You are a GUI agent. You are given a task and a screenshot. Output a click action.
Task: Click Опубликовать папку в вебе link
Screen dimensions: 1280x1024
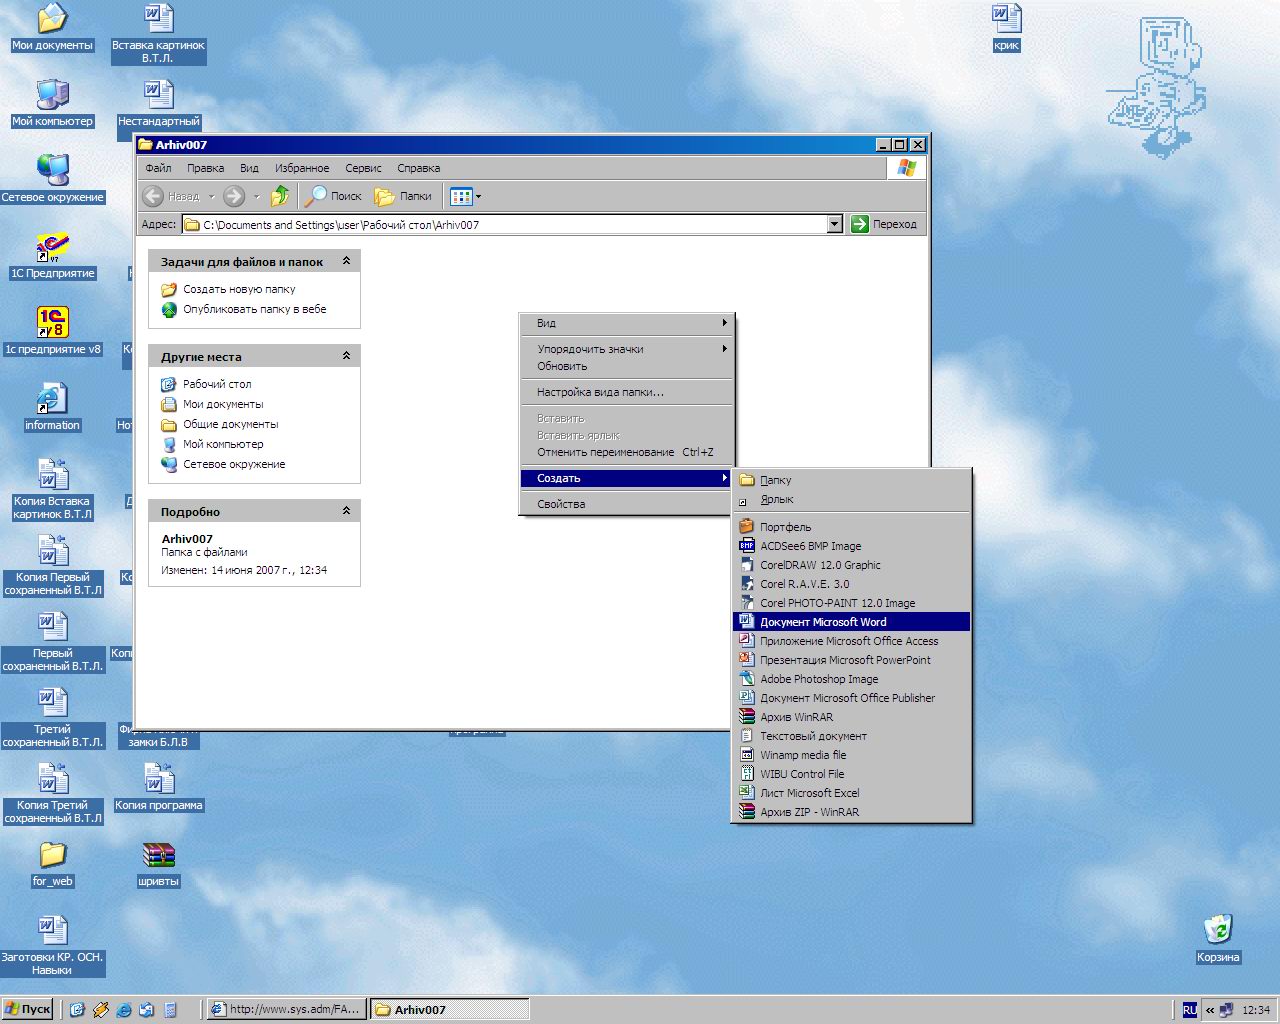point(254,309)
